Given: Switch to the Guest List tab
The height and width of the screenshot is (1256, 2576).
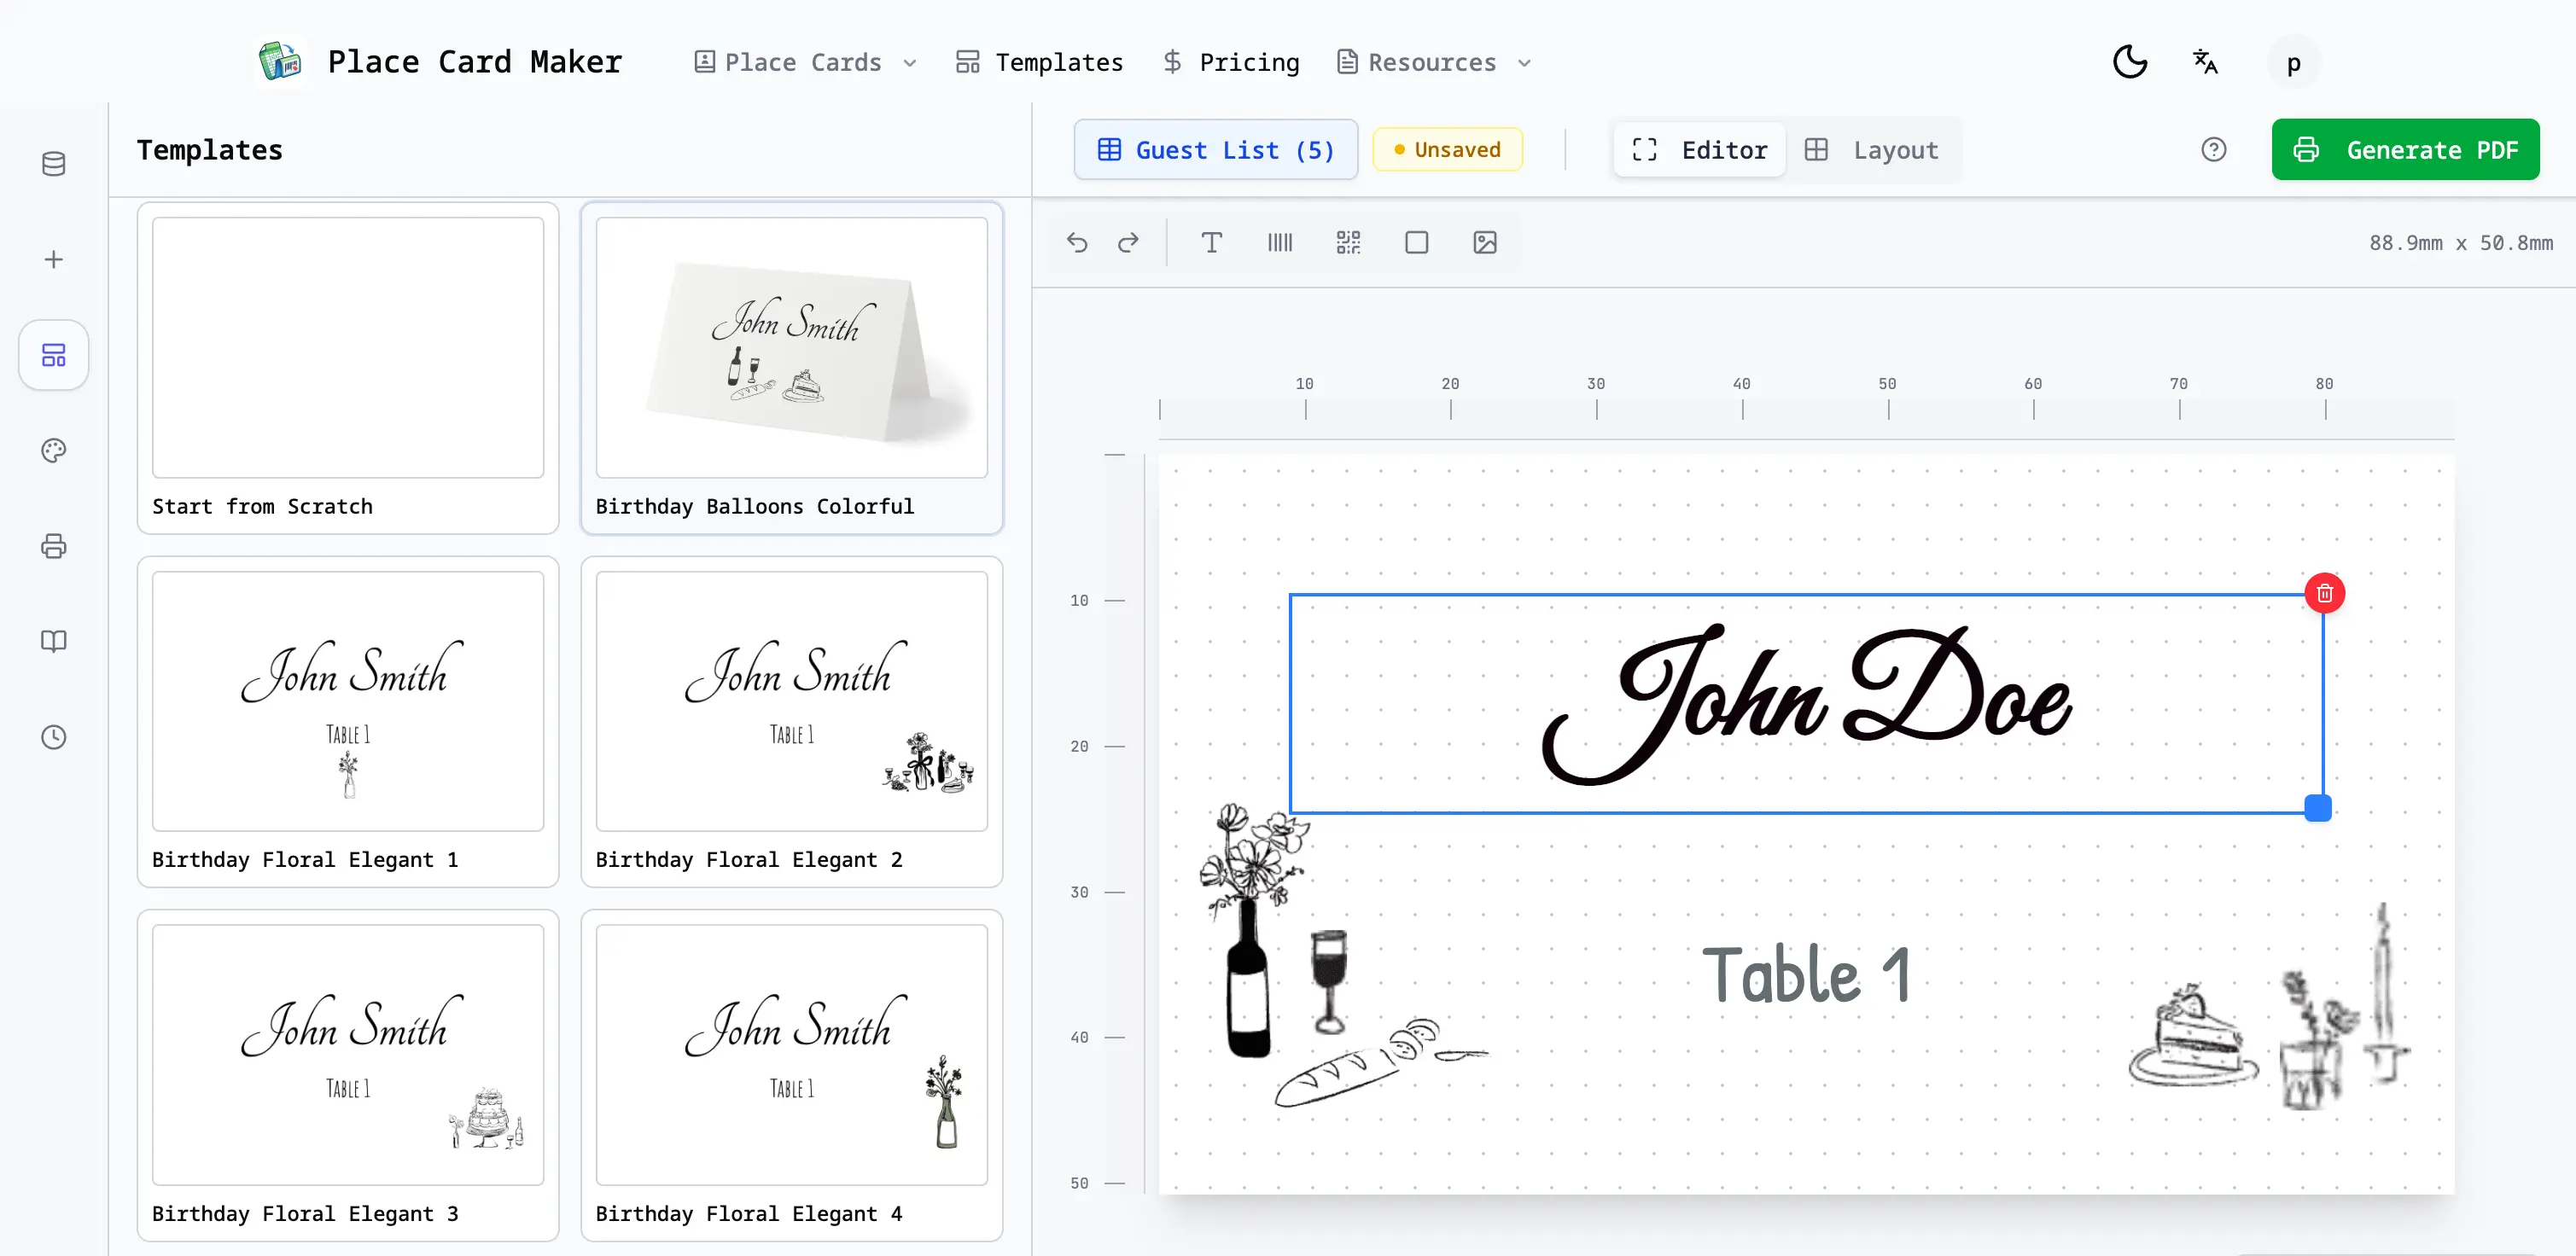Looking at the screenshot, I should pos(1215,149).
